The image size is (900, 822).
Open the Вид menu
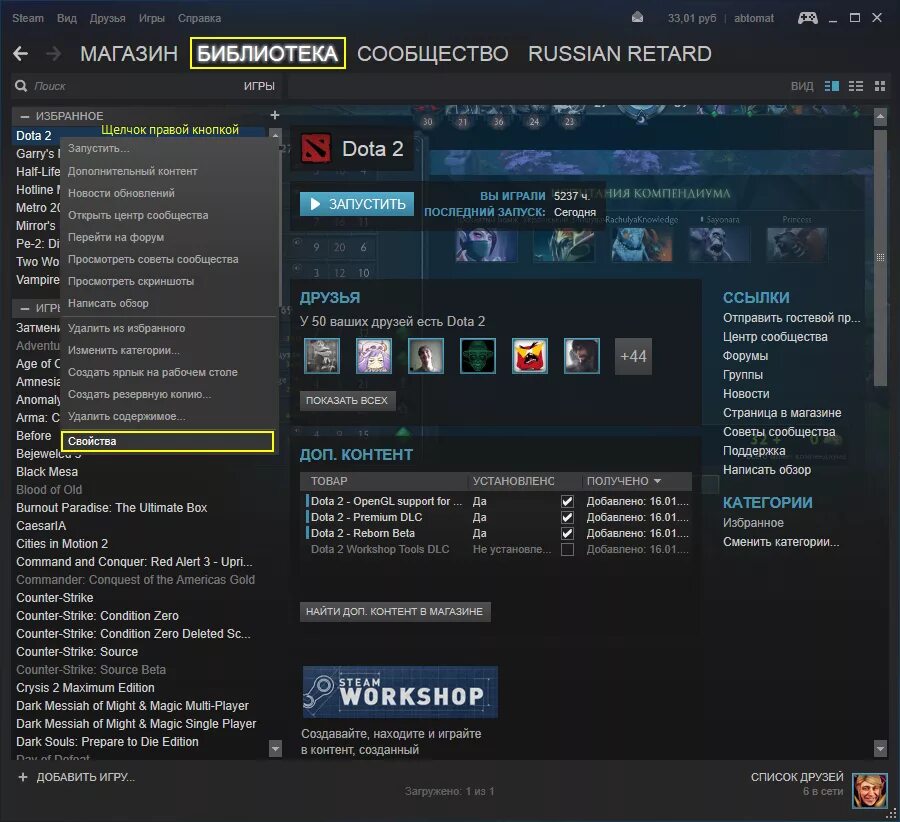coord(67,18)
